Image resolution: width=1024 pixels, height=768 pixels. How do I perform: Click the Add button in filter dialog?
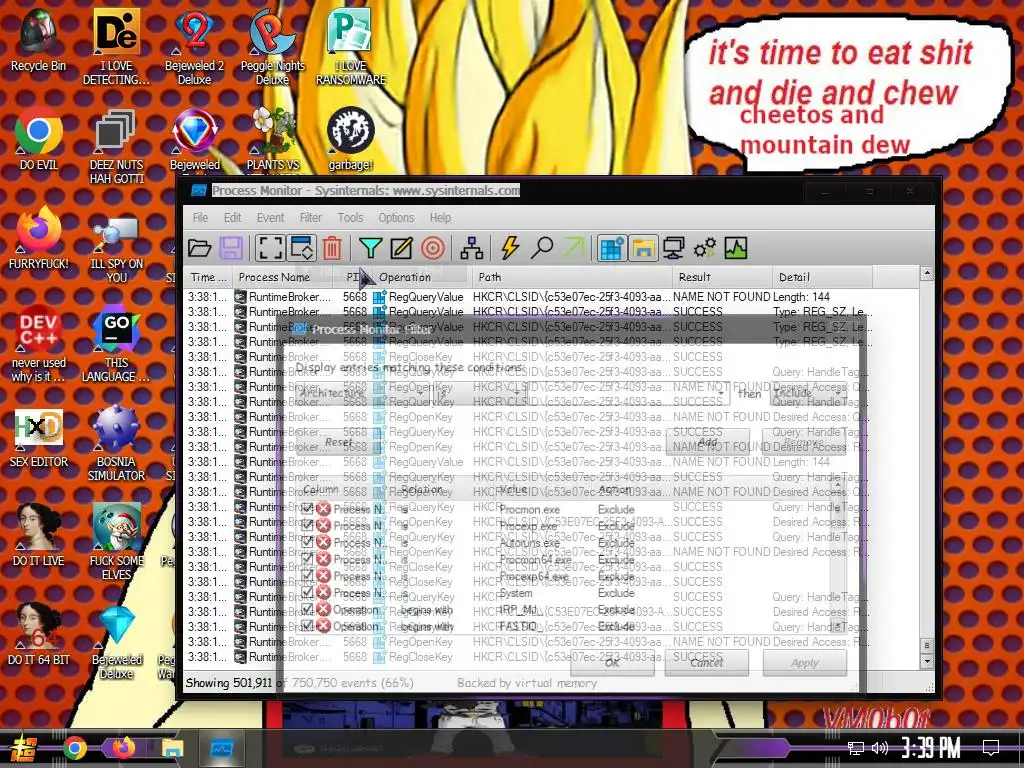tap(708, 442)
